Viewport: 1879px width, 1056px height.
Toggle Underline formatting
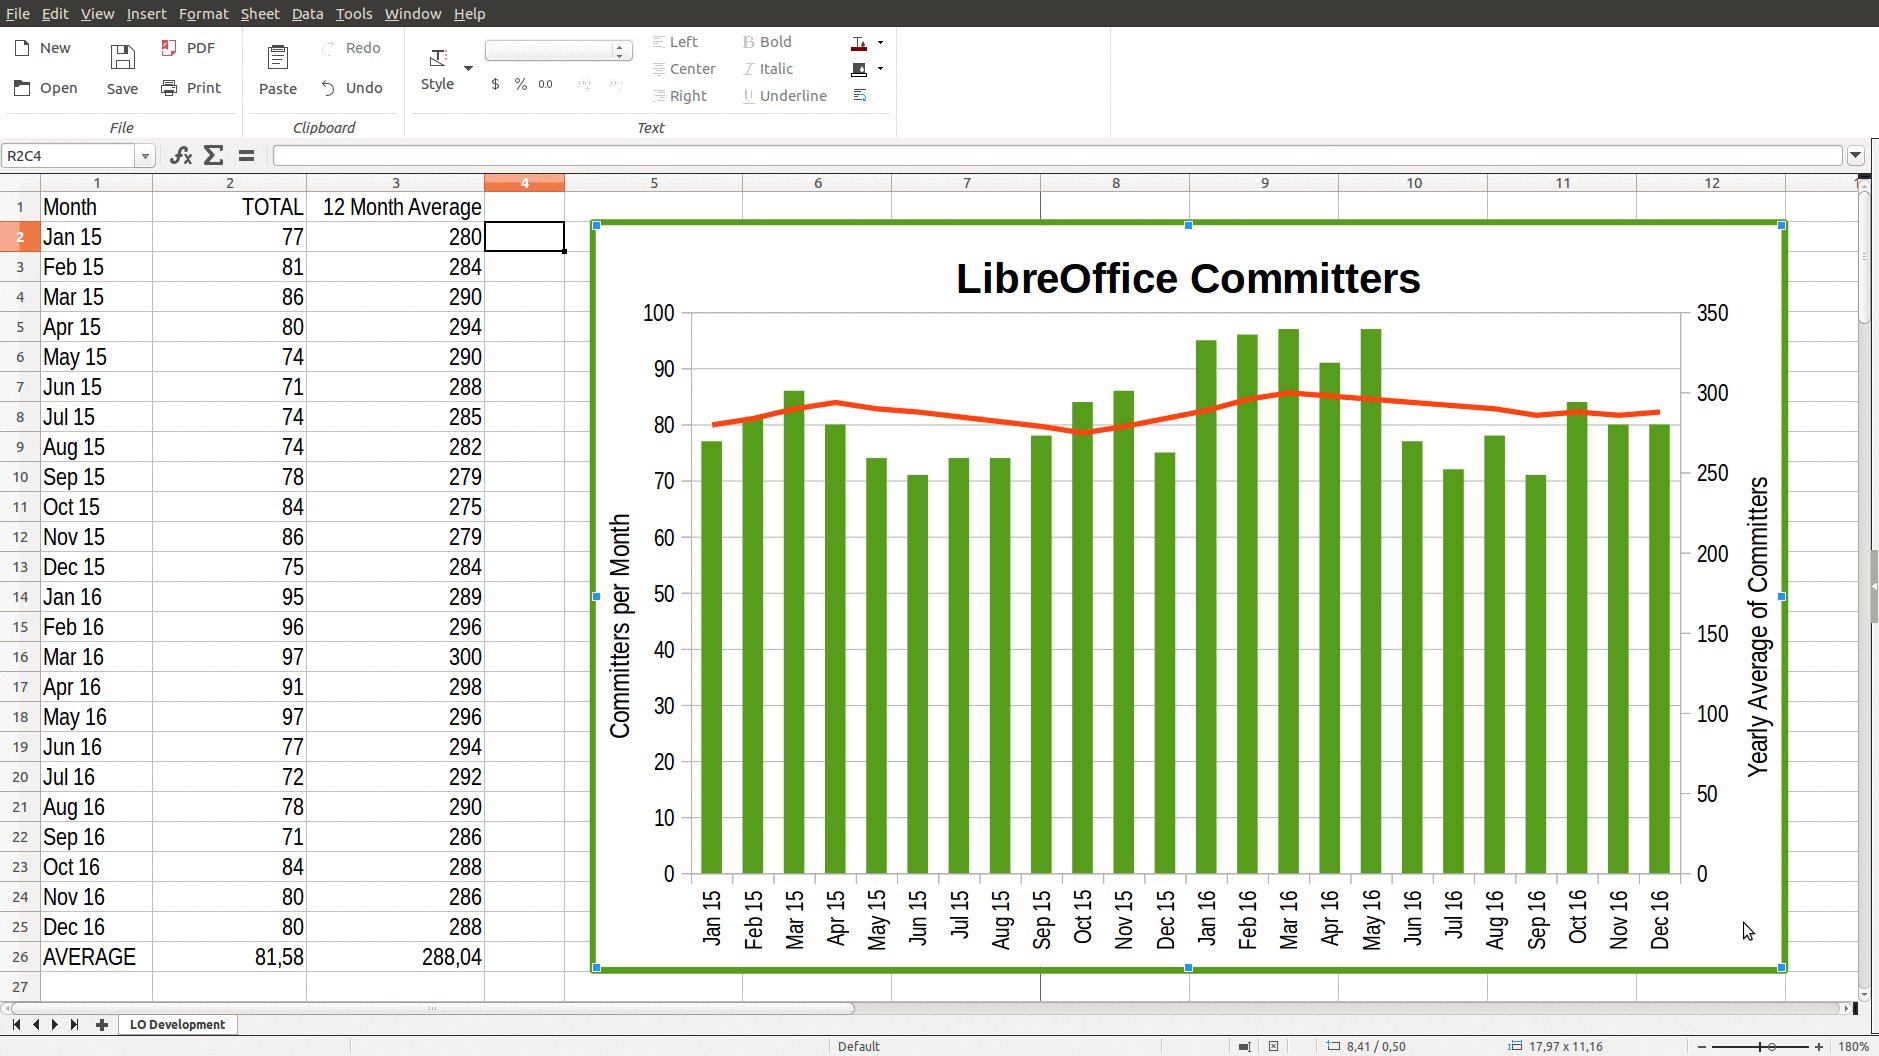[x=785, y=96]
